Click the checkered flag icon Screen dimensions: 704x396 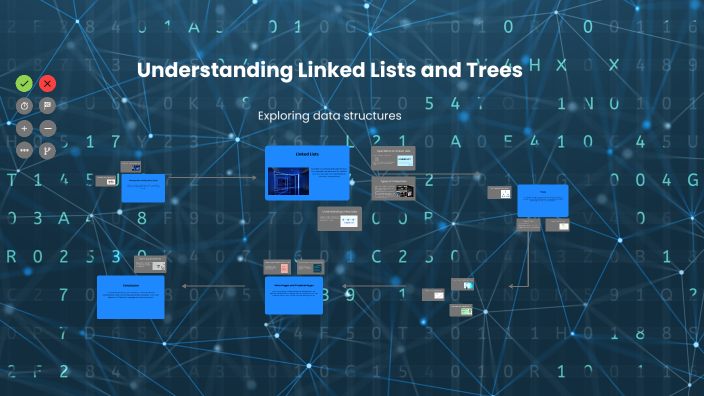point(47,106)
